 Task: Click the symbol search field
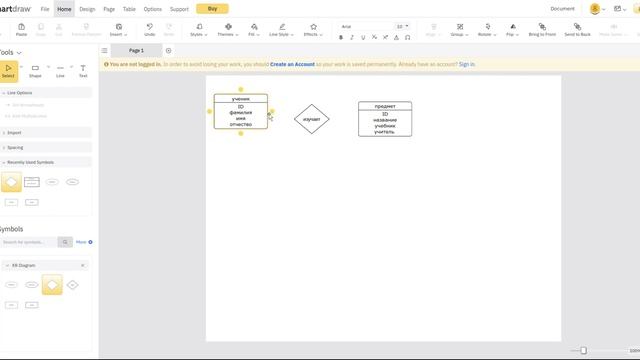[28, 242]
